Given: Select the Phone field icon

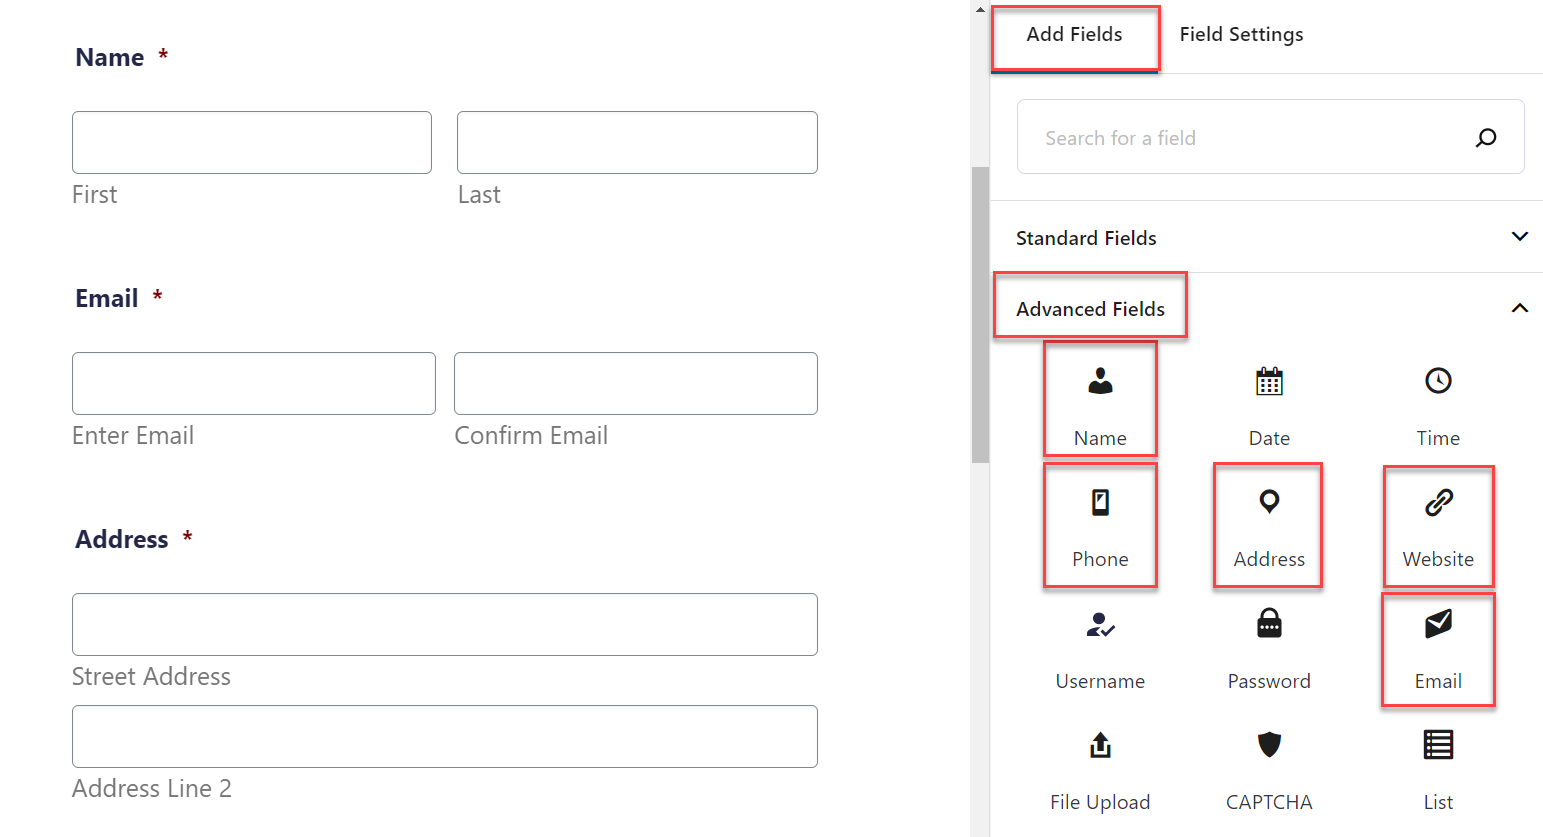Looking at the screenshot, I should click(x=1100, y=502).
